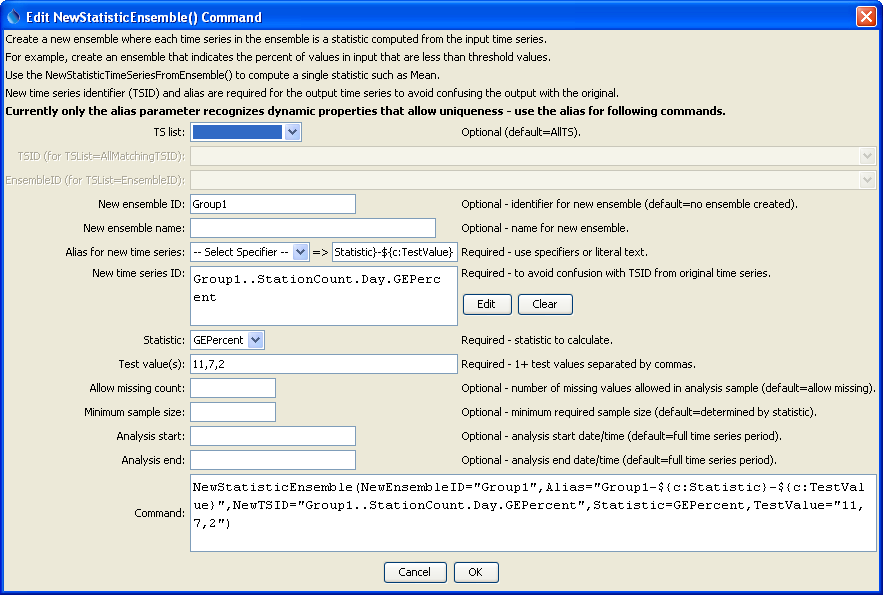Click the New time series ID text area
Viewport: 883px width, 595px height.
[x=324, y=296]
